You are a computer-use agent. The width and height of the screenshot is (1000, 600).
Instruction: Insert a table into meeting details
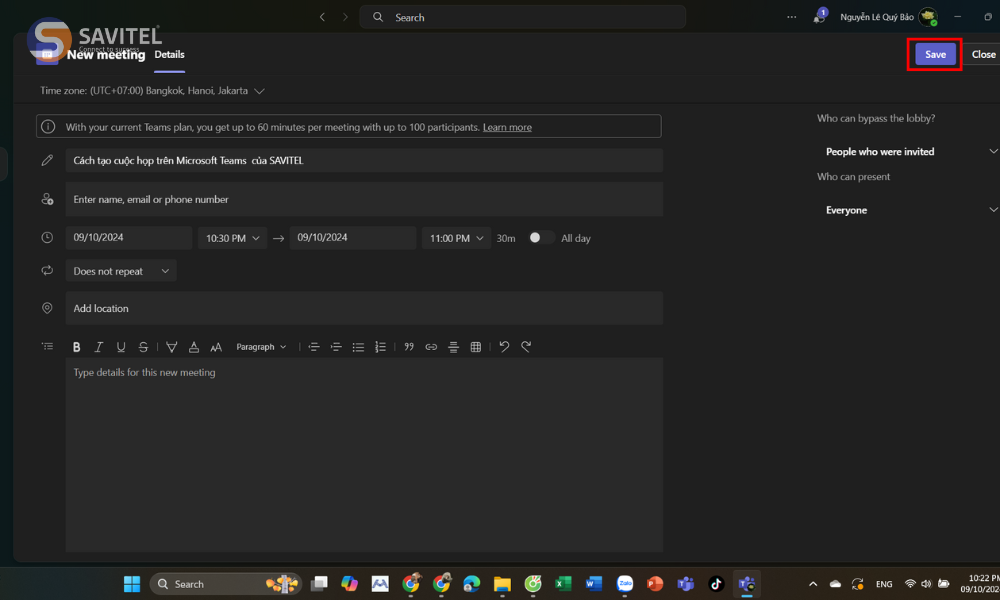pyautogui.click(x=476, y=347)
